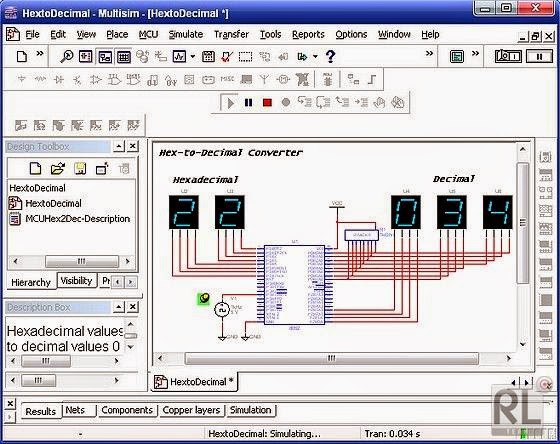Place an Electromechanical motor component
The height and width of the screenshot is (444, 560).
pyautogui.click(x=283, y=79)
